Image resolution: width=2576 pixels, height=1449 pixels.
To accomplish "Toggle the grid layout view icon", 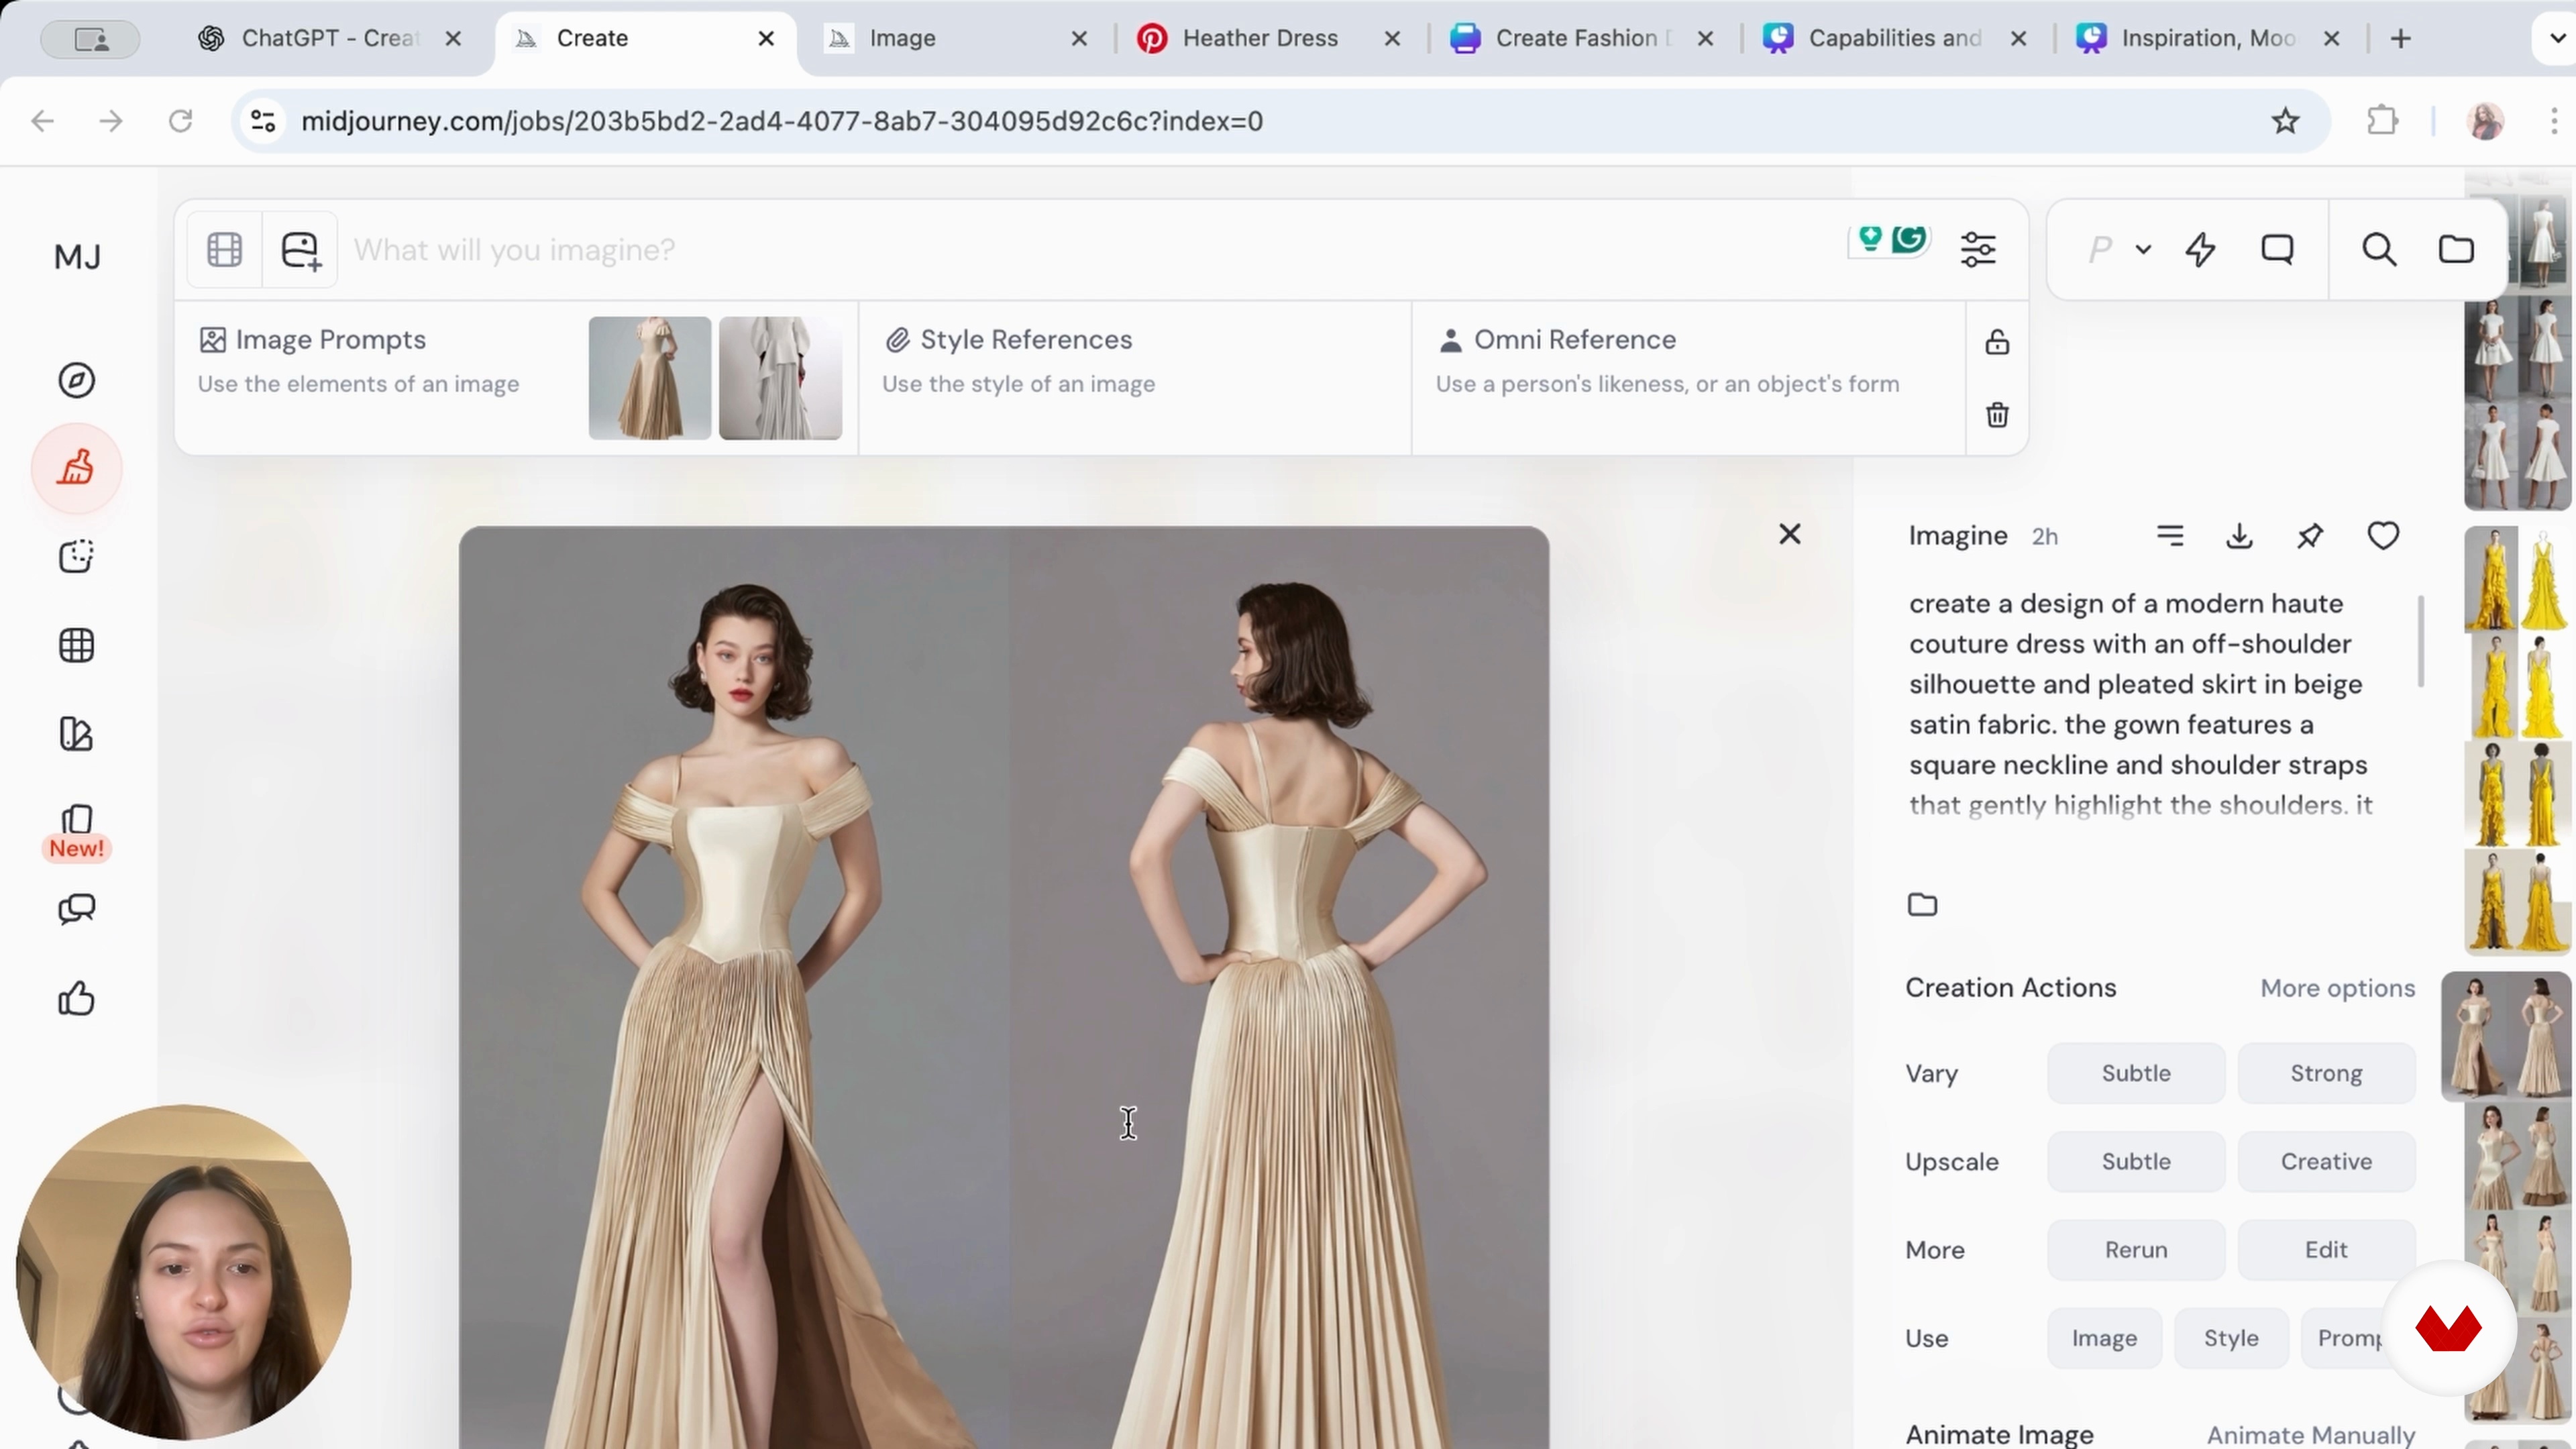I will tap(224, 249).
